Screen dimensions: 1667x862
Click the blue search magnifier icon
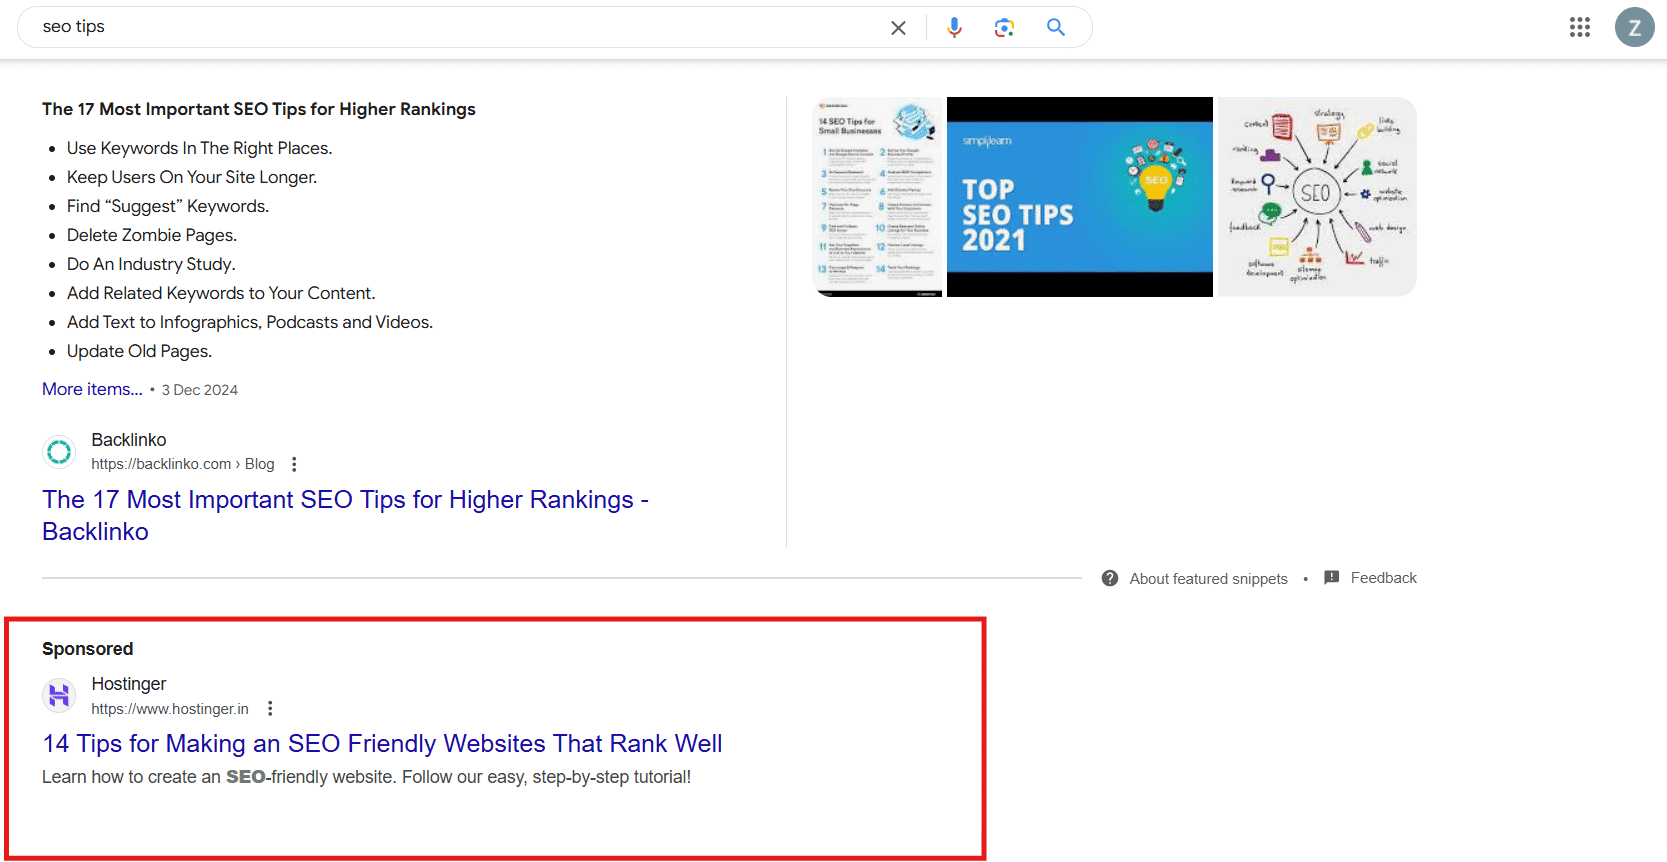tap(1056, 28)
